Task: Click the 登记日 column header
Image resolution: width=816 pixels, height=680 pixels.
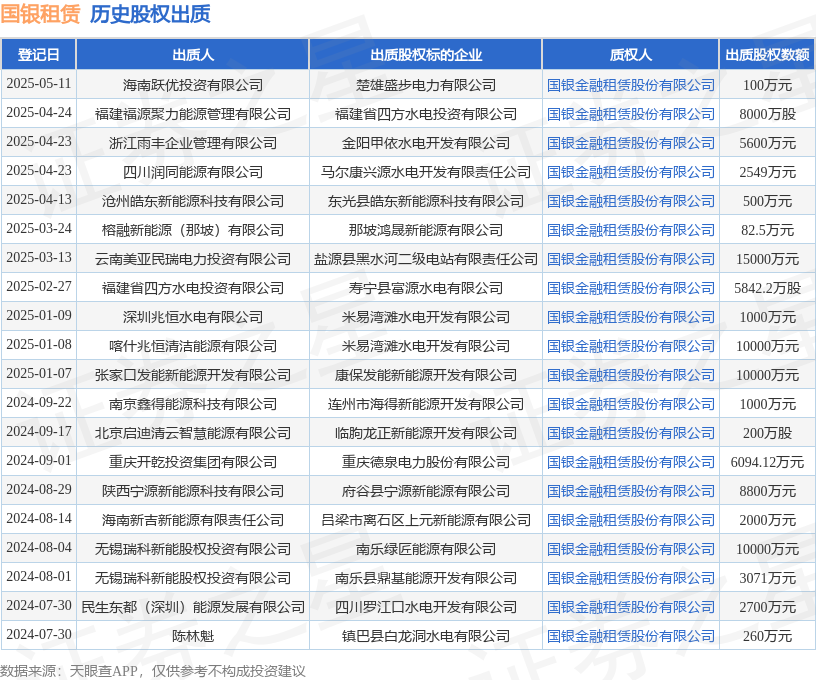Action: [39, 55]
